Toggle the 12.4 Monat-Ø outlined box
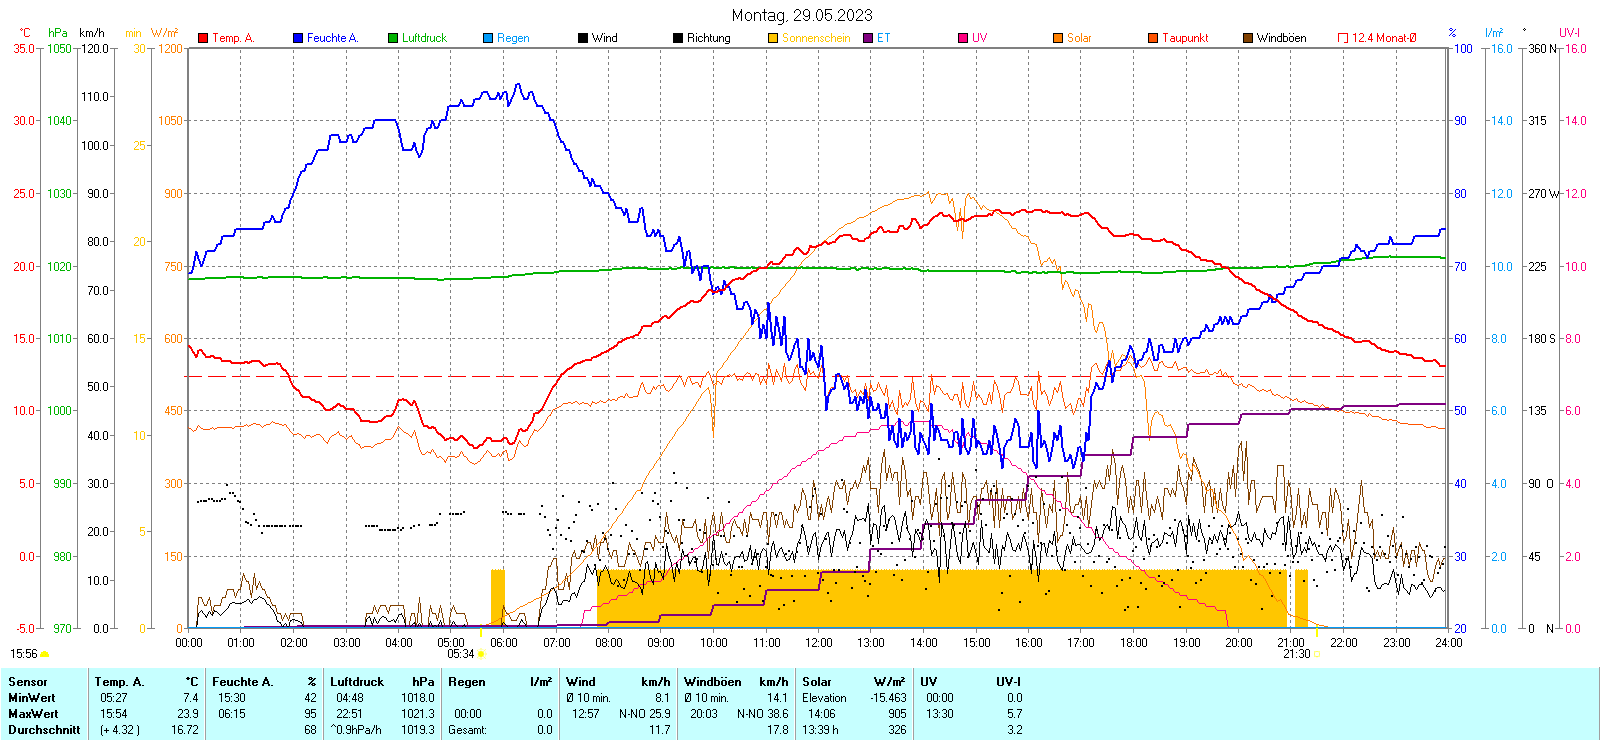 1343,38
